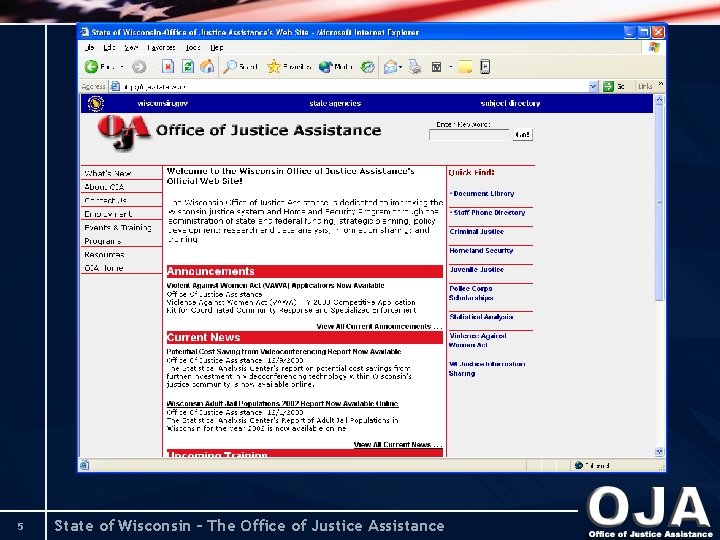Open the Police Corps Scholarships link
Screen dimensions: 720x540
point(471,293)
